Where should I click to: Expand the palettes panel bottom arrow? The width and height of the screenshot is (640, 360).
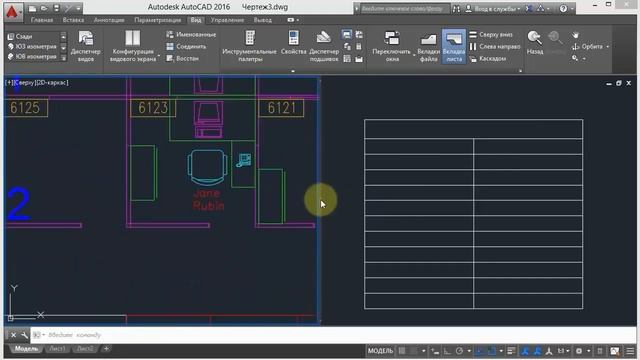coord(293,71)
